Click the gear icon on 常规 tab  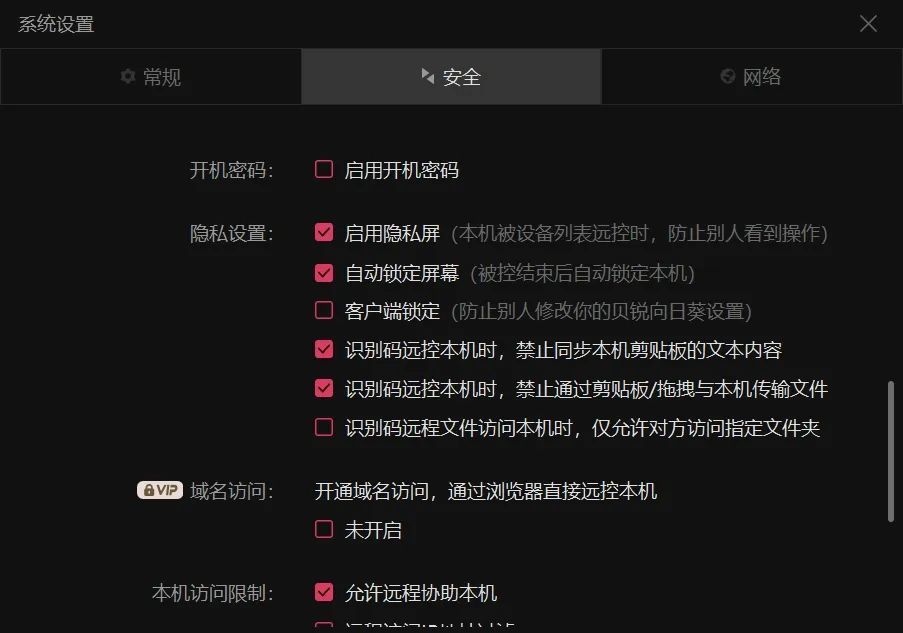128,76
